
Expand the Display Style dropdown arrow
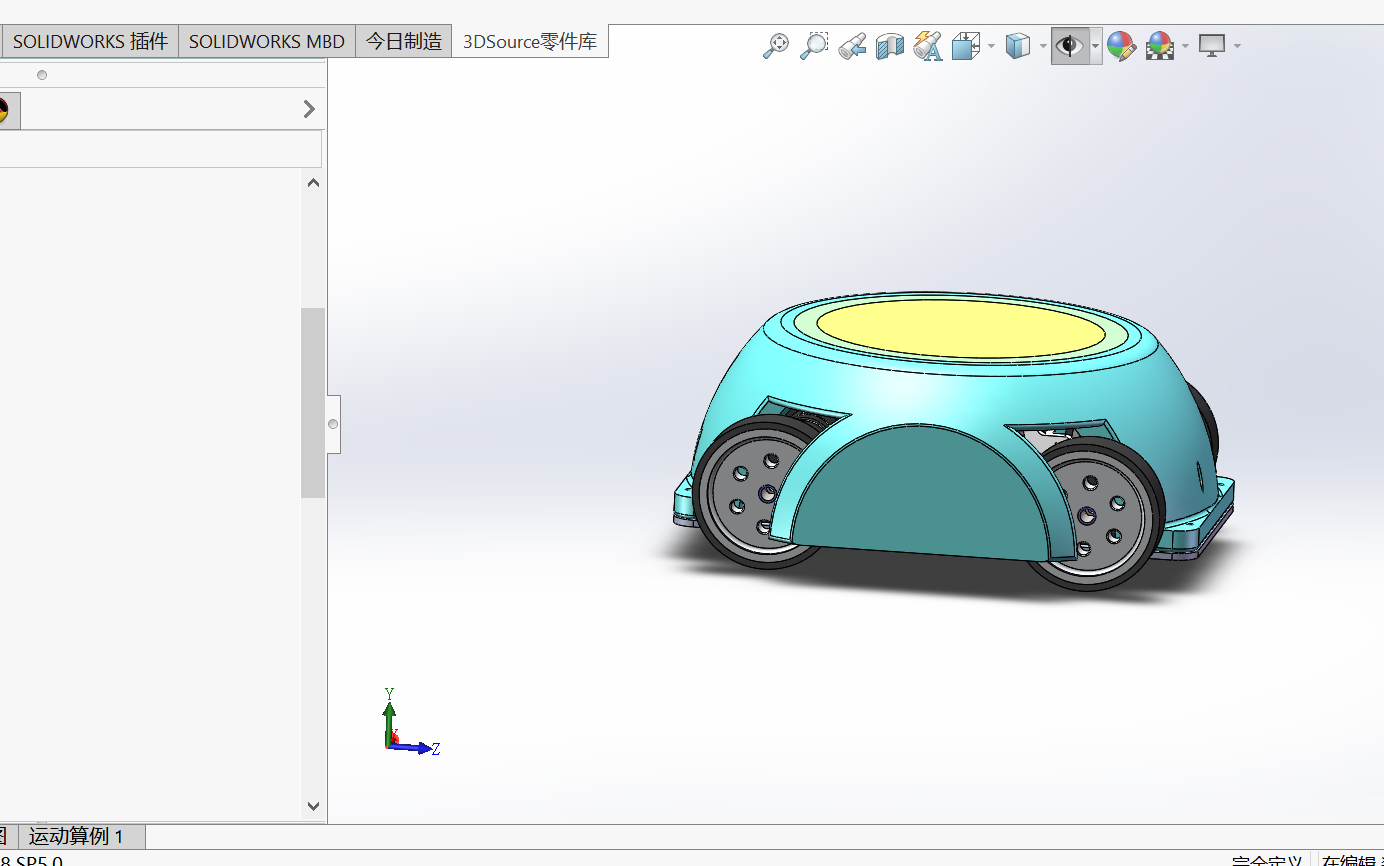pos(1043,46)
